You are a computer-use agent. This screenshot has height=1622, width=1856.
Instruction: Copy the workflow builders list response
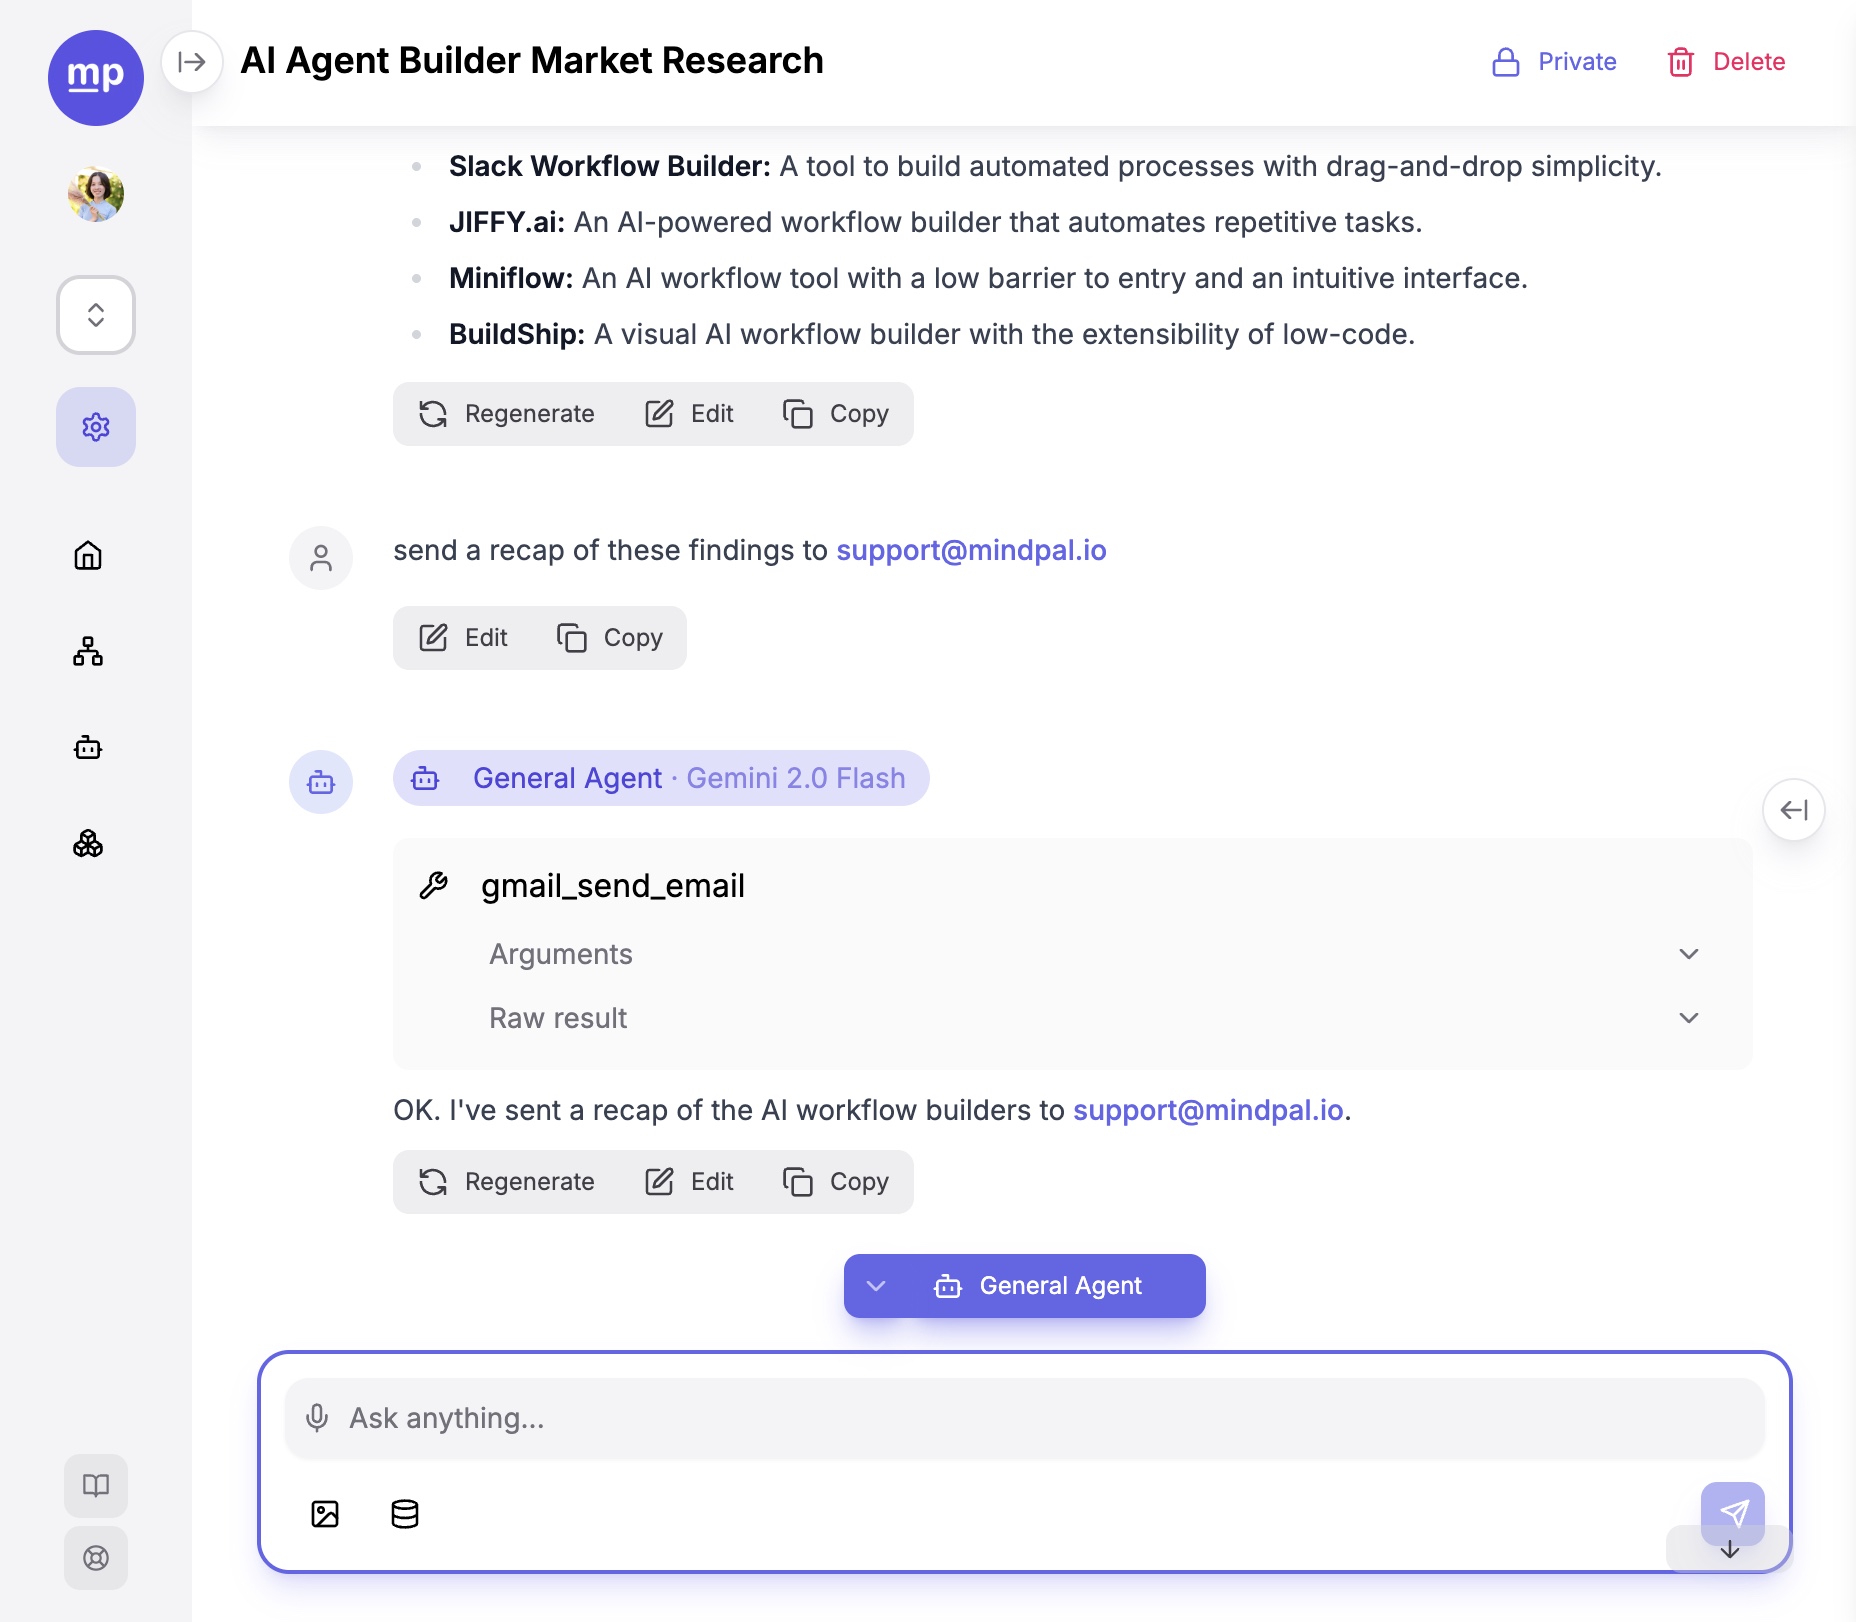coord(836,414)
